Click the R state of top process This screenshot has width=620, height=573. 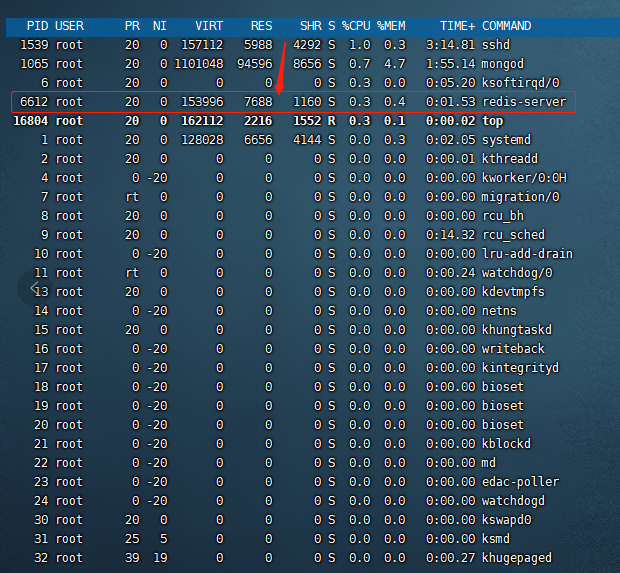(332, 121)
